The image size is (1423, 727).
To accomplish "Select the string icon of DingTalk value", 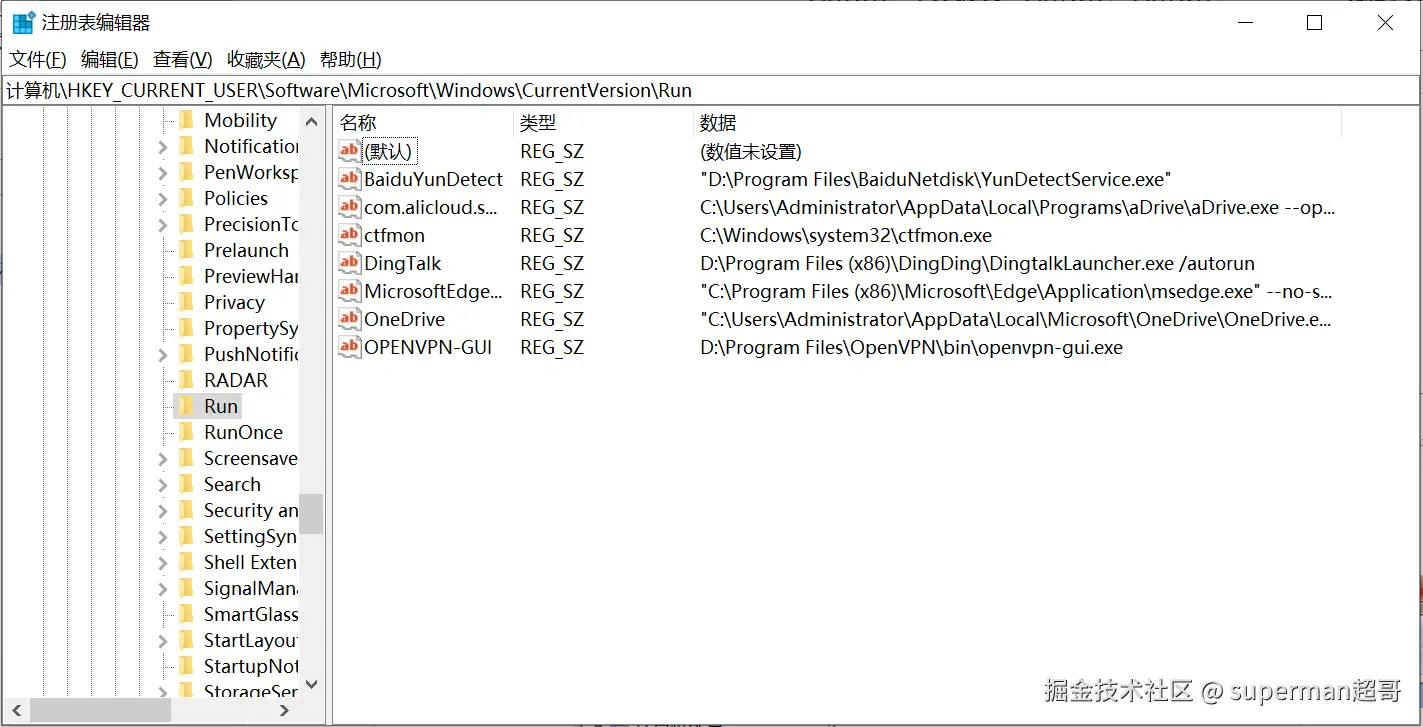I will coord(349,263).
